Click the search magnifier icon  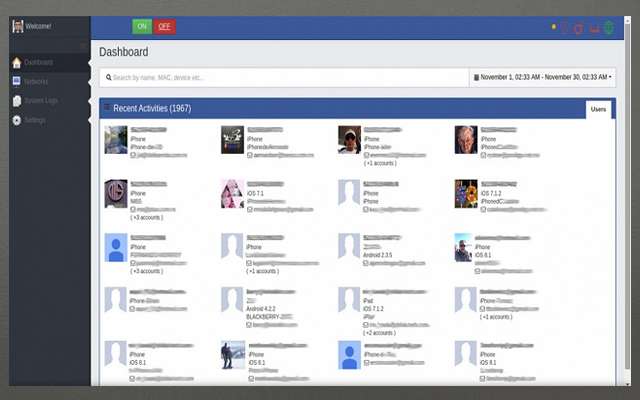click(108, 77)
